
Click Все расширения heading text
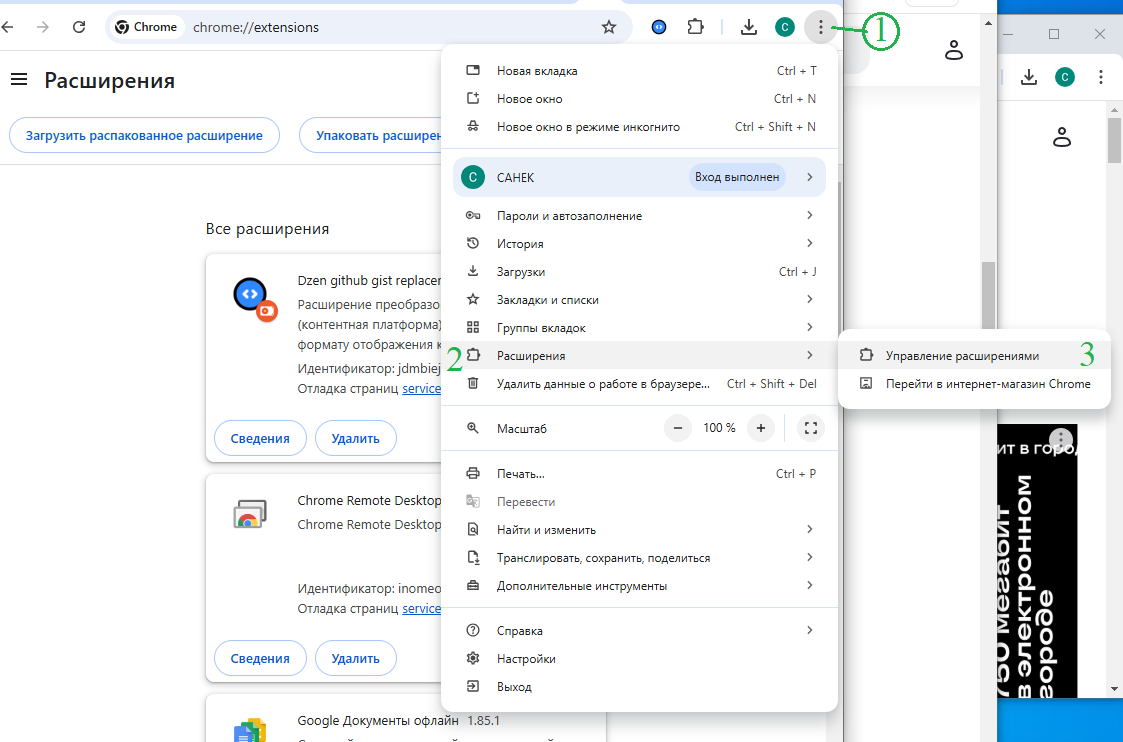click(267, 229)
